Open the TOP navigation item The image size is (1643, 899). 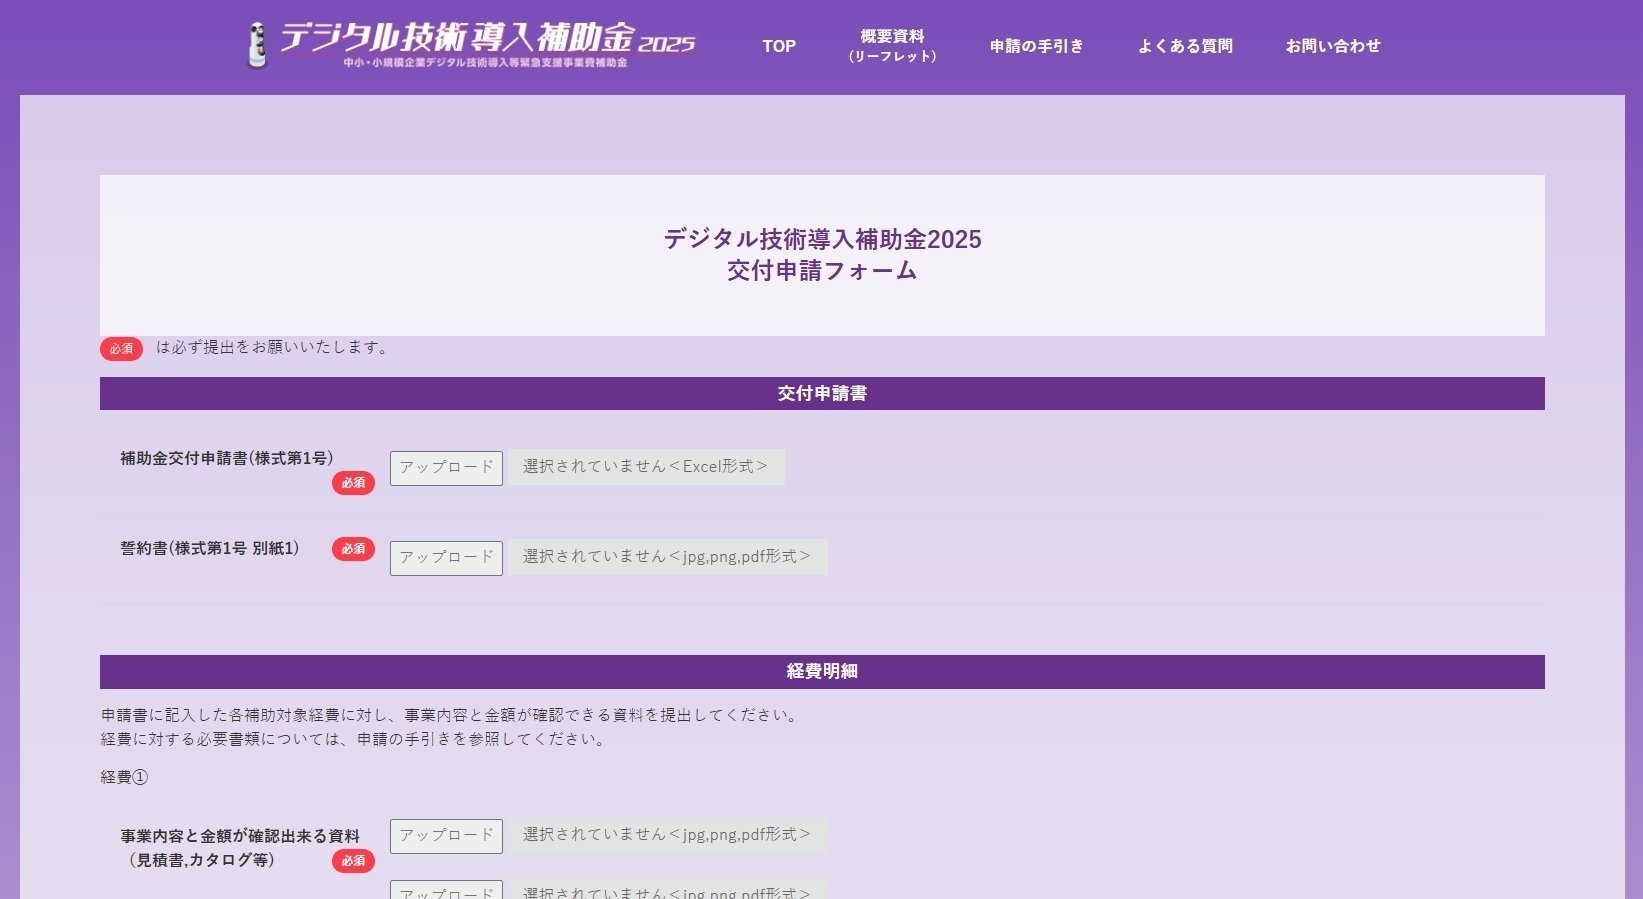pyautogui.click(x=779, y=46)
